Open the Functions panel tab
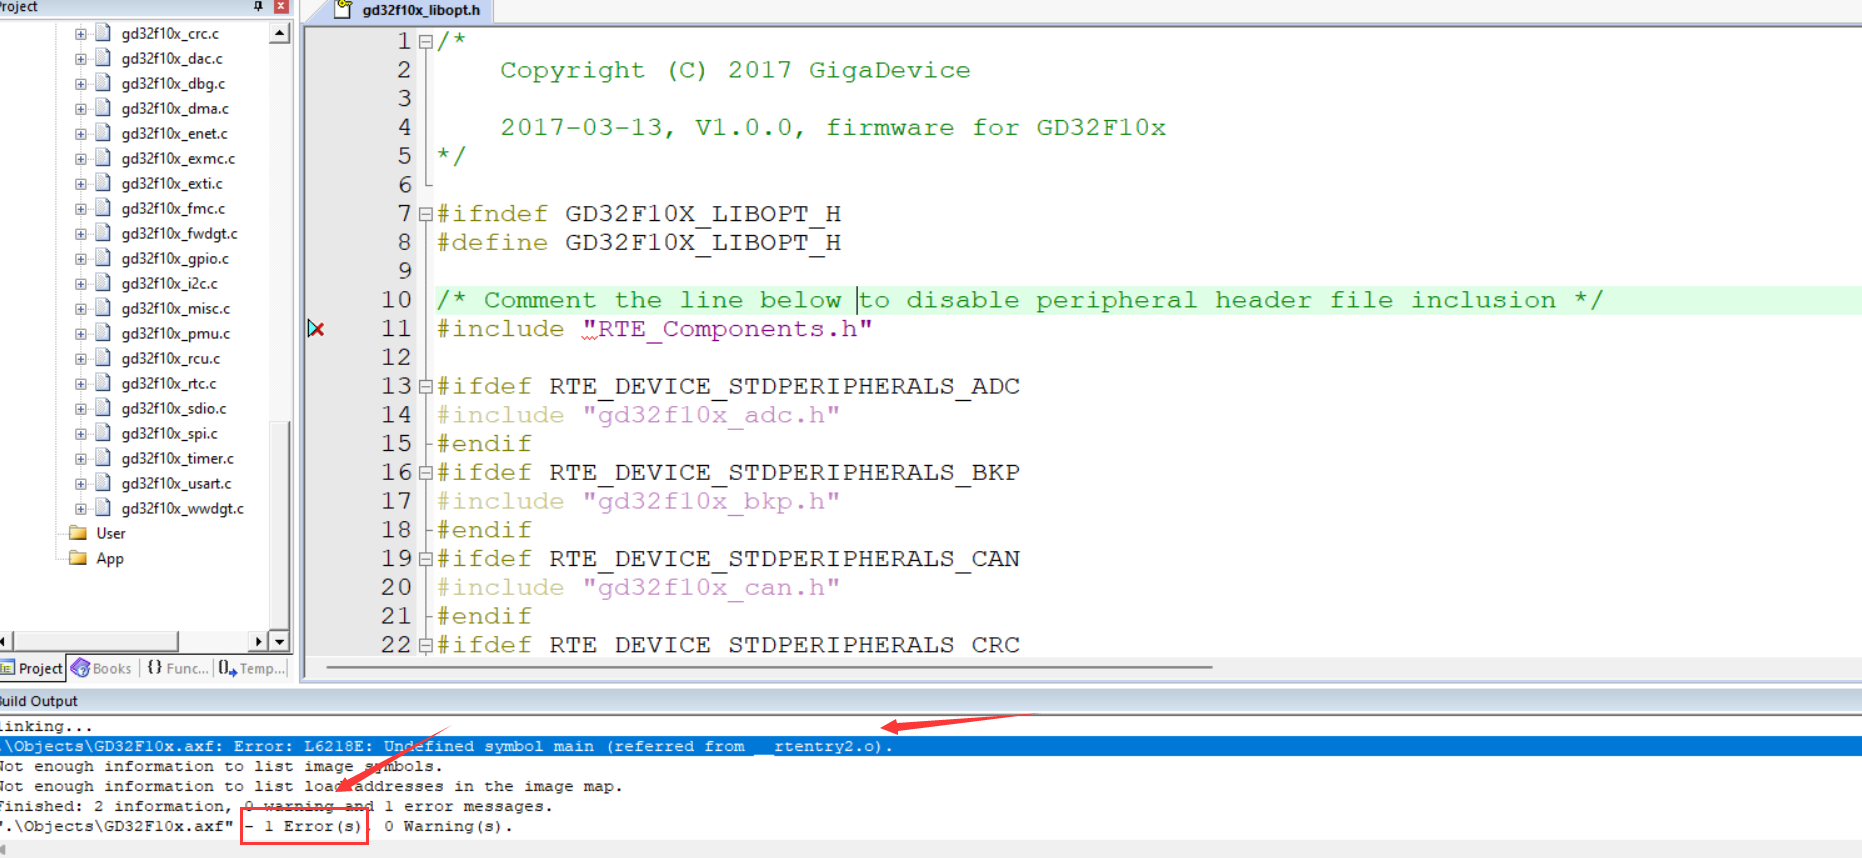Screen dimensions: 1862x858 (x=177, y=668)
